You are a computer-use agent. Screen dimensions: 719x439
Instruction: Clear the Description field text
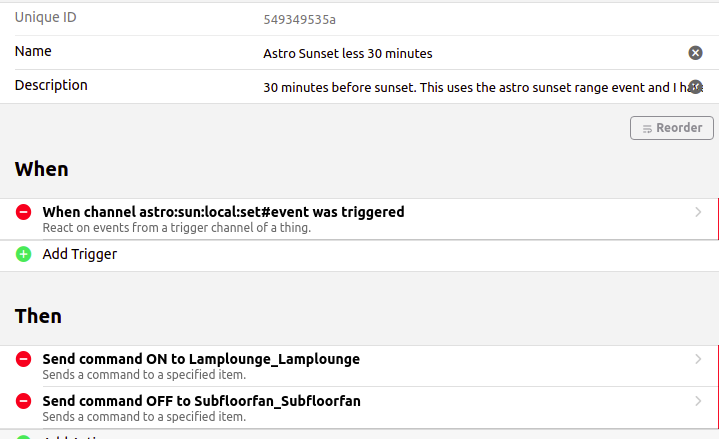[695, 87]
